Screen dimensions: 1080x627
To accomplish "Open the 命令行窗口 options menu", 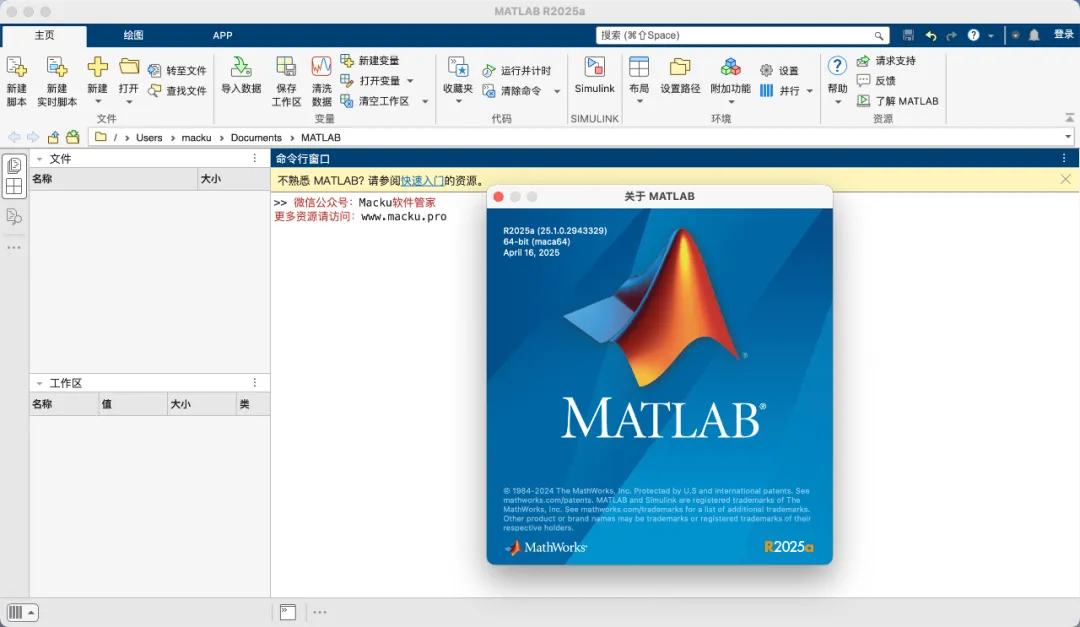I will click(x=1064, y=158).
